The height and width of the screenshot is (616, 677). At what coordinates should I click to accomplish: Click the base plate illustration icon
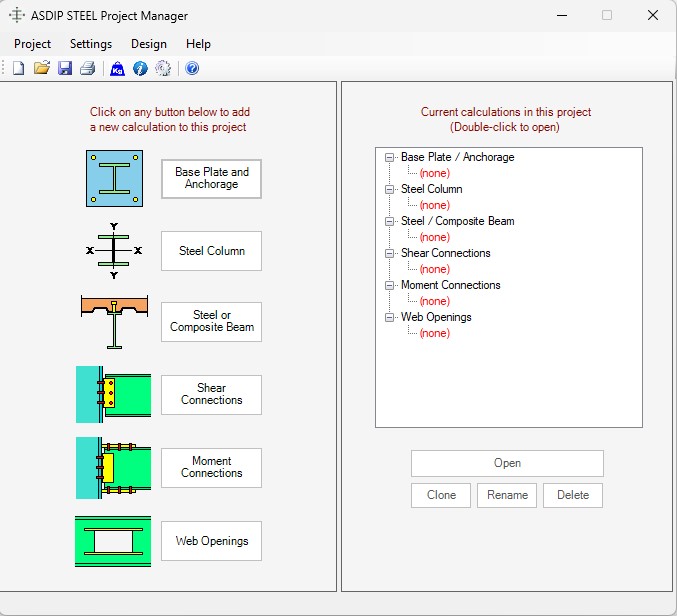tap(114, 178)
